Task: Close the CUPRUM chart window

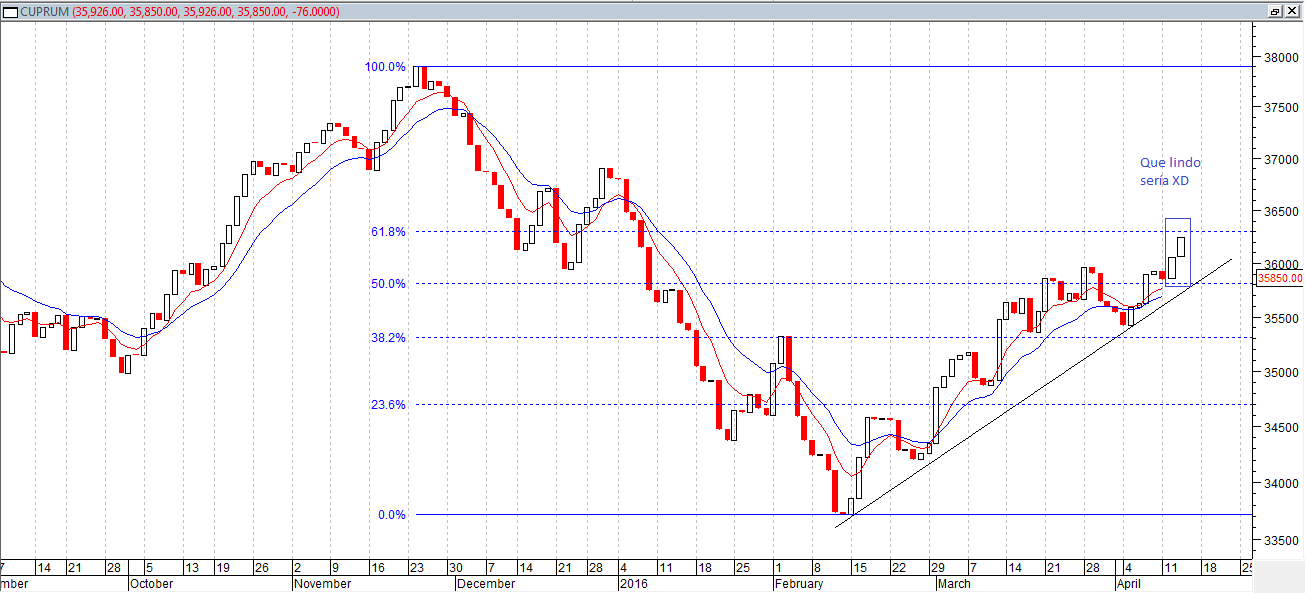Action: click(x=1292, y=11)
